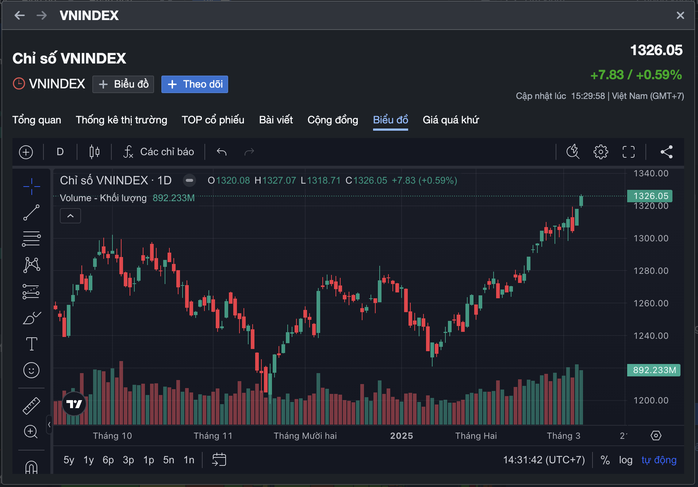The height and width of the screenshot is (487, 698).
Task: Close the VNINDEX dialog
Action: (680, 16)
